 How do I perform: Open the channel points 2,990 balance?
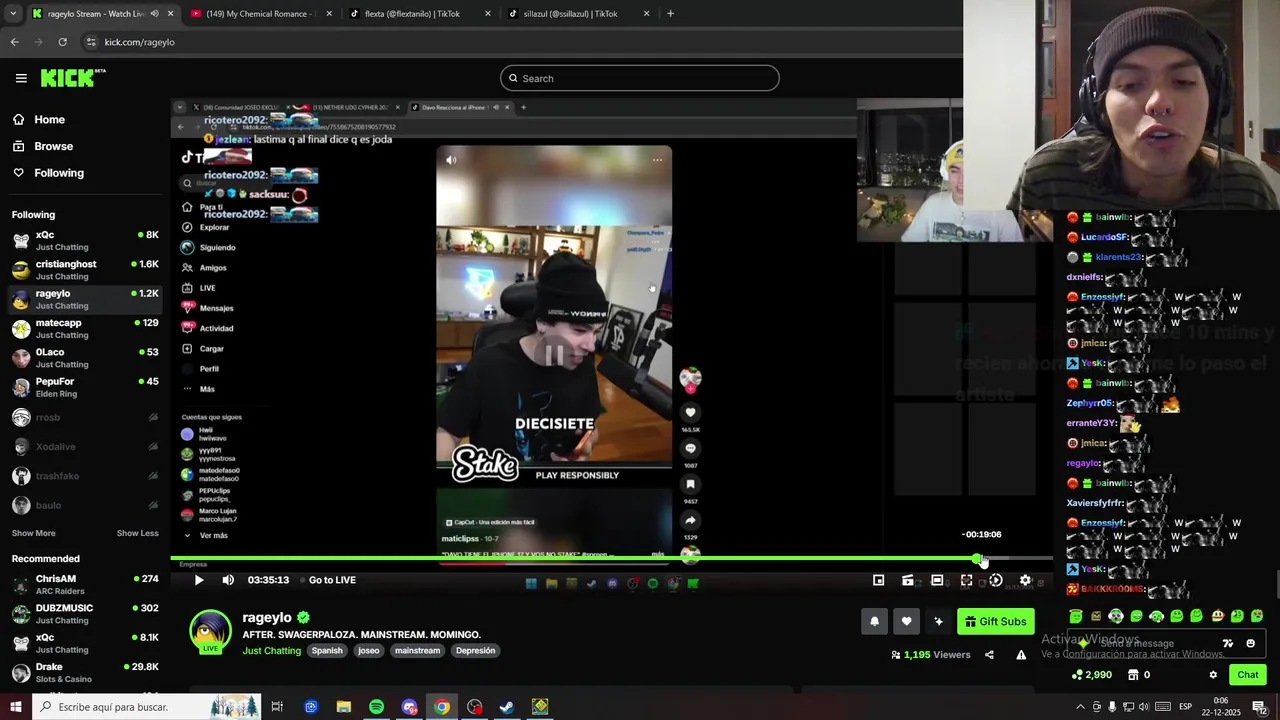tap(1091, 675)
